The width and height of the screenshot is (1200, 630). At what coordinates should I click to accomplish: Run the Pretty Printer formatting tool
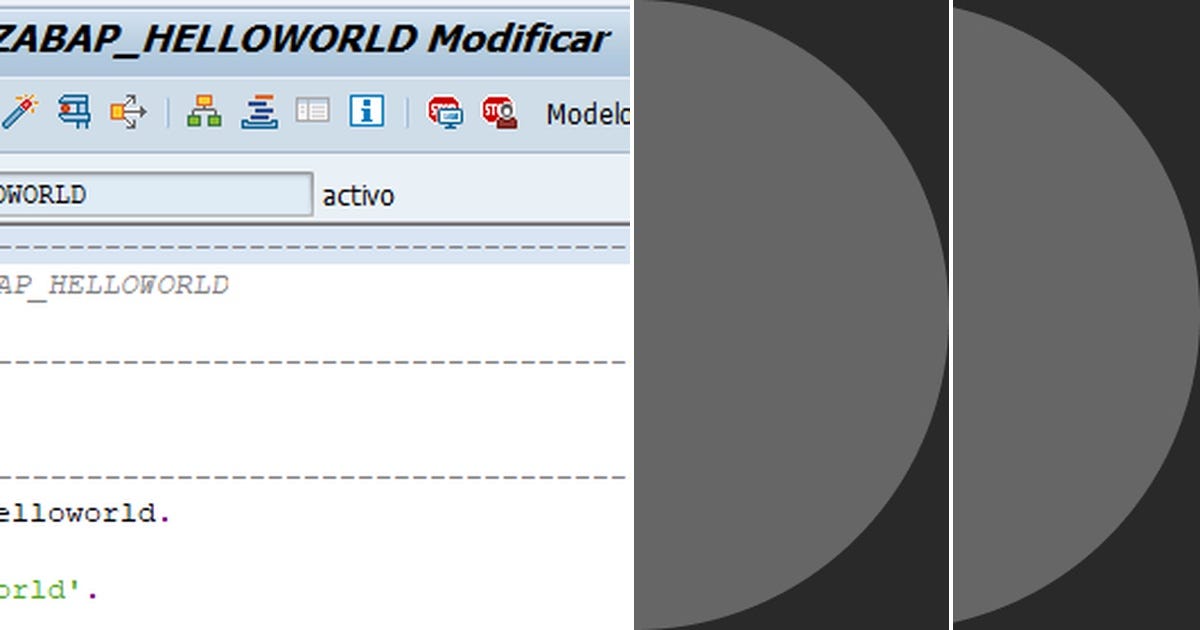pyautogui.click(x=258, y=111)
